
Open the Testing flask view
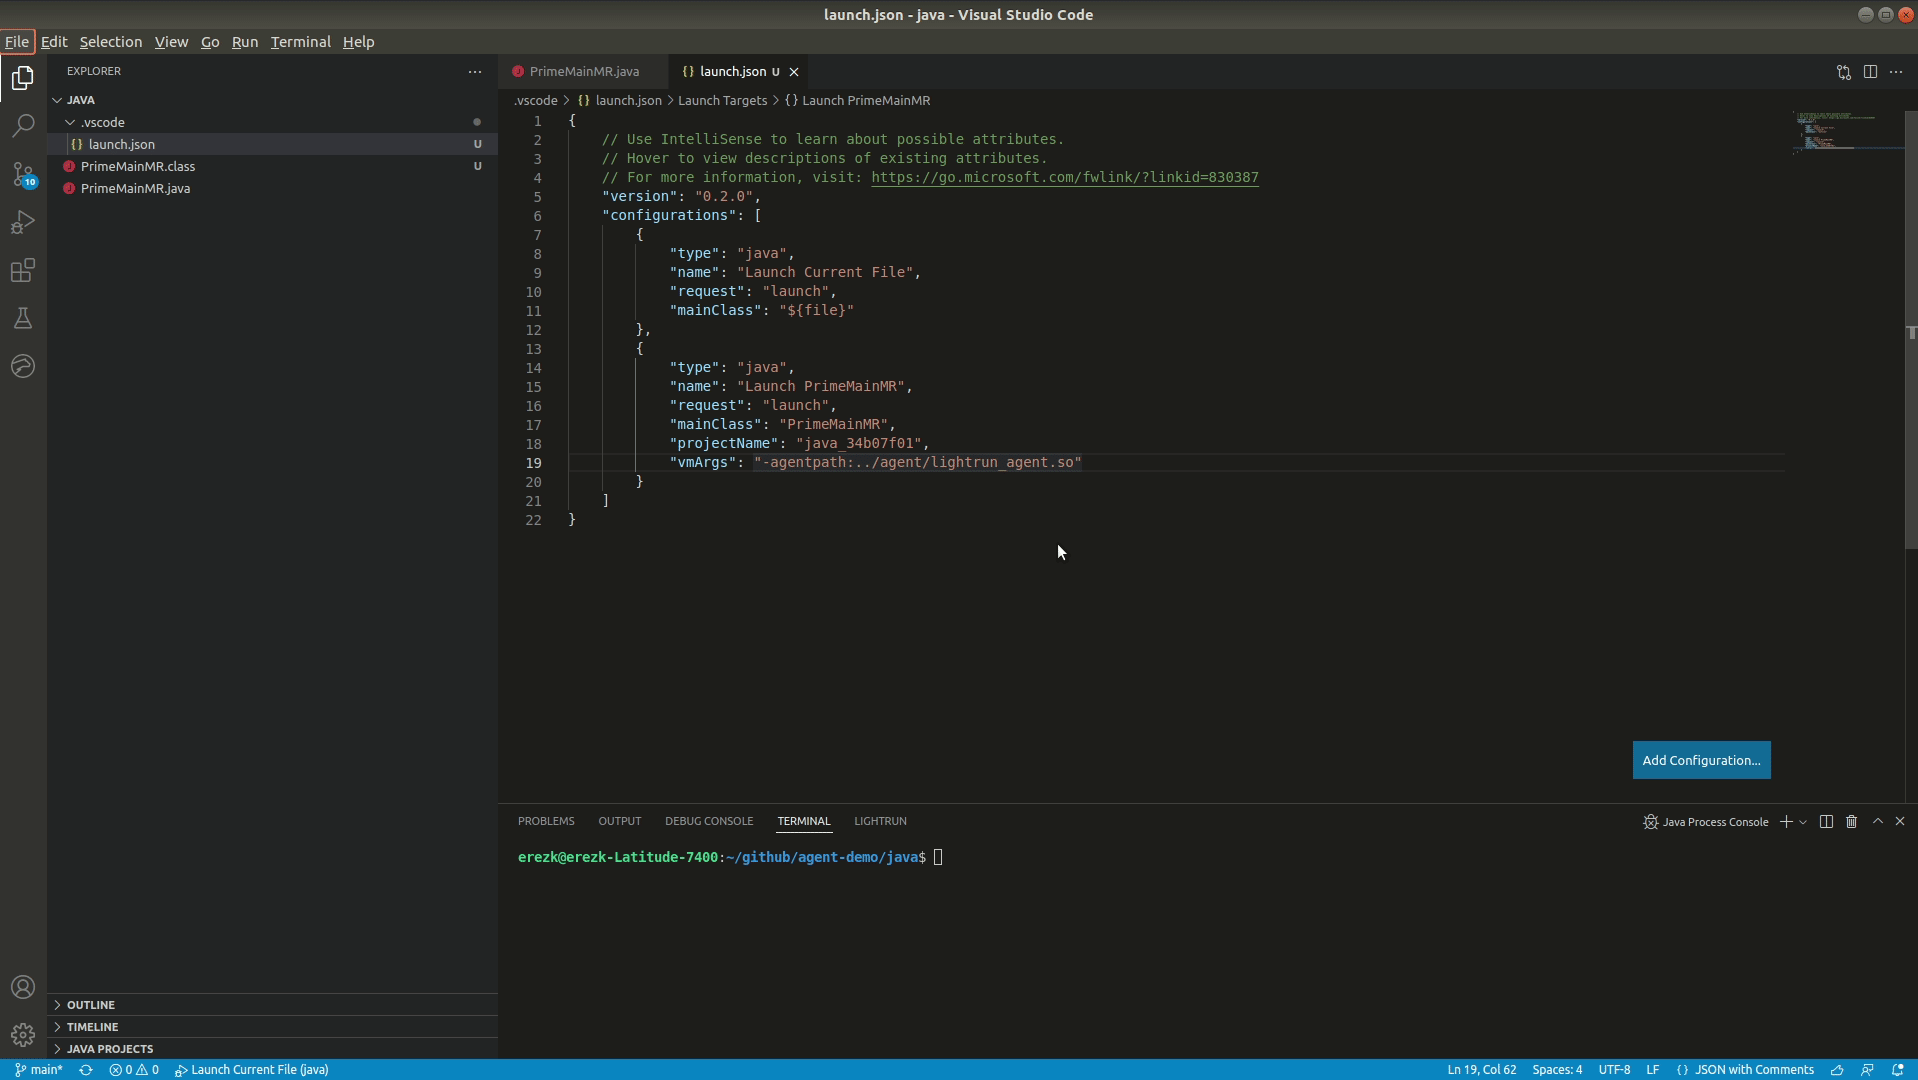[23, 318]
